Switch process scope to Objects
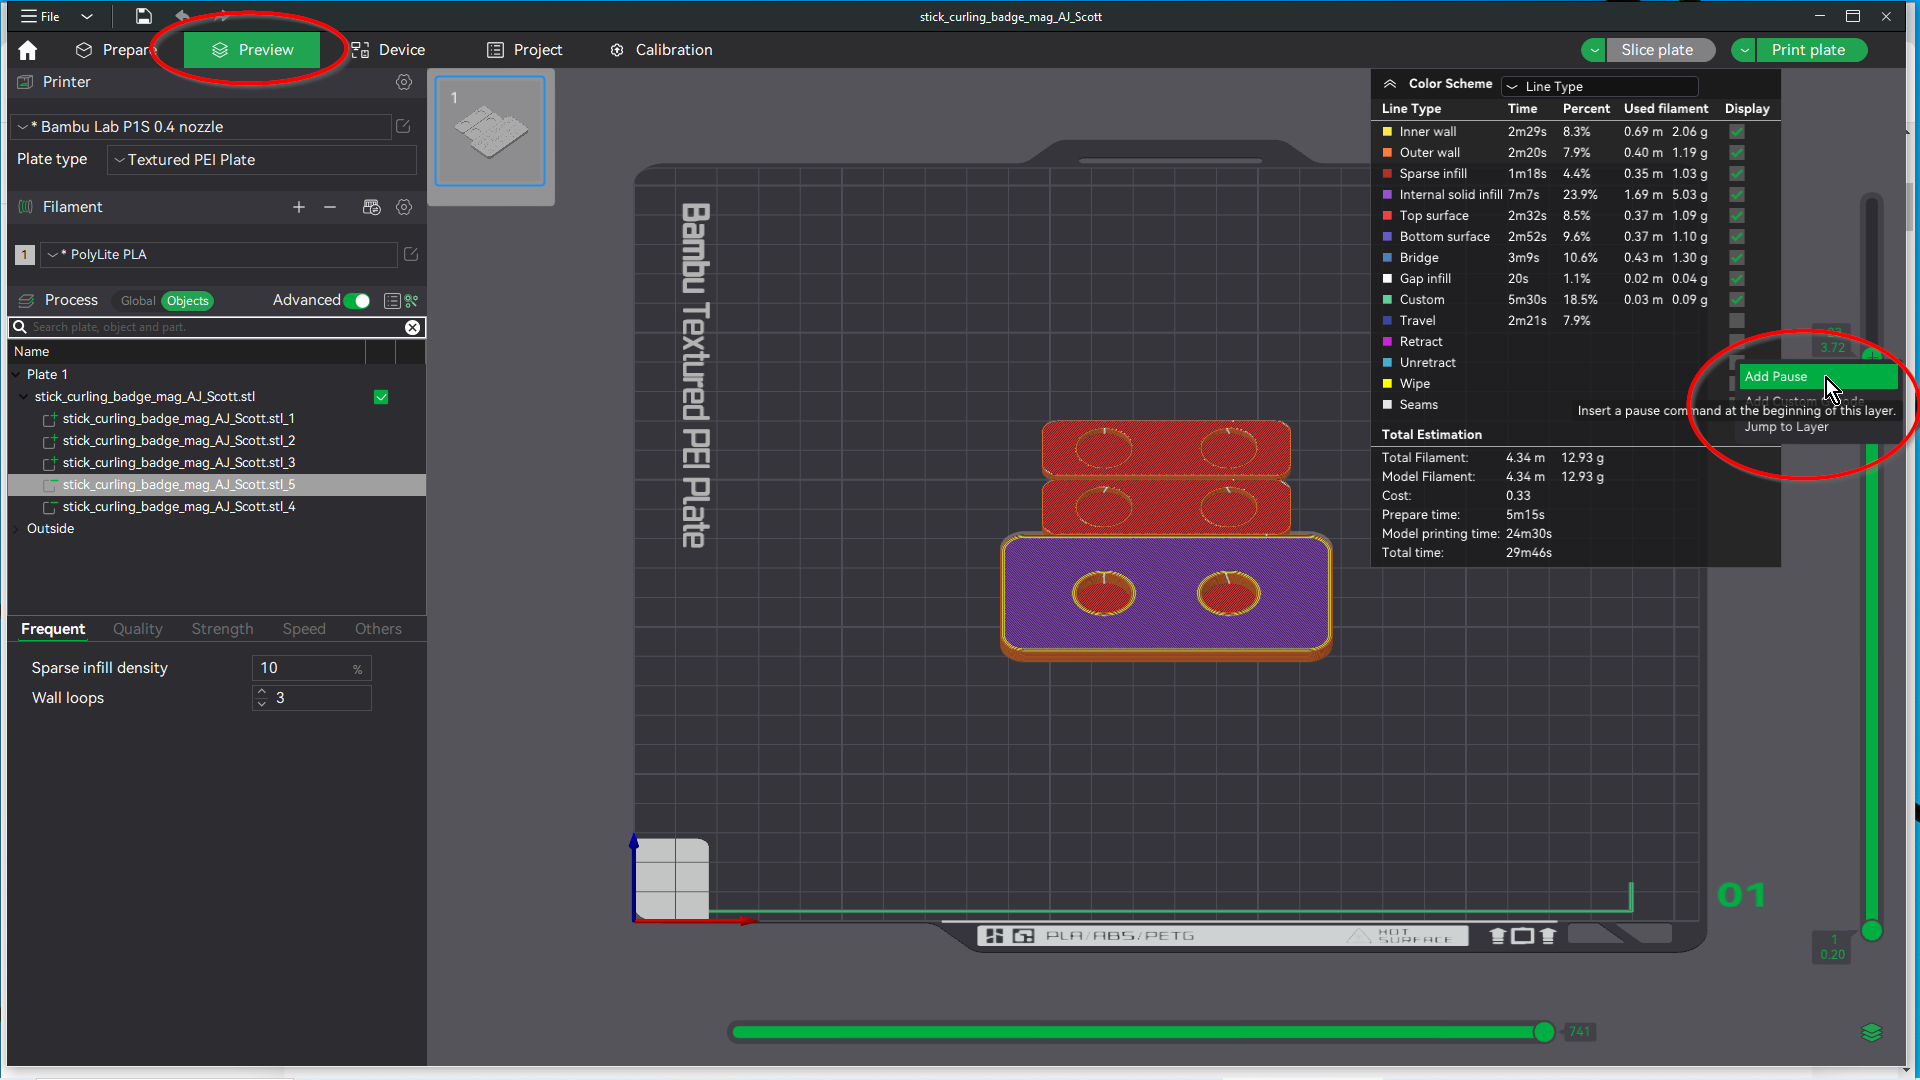 [x=188, y=301]
